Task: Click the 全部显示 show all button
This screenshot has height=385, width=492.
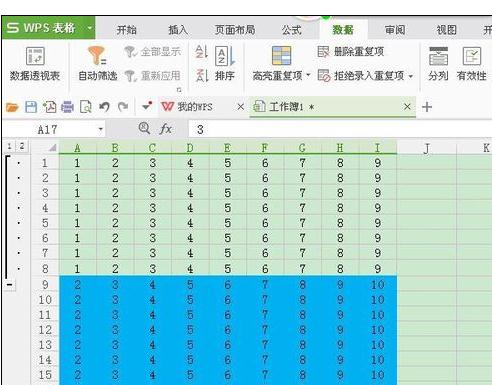Action: point(153,52)
